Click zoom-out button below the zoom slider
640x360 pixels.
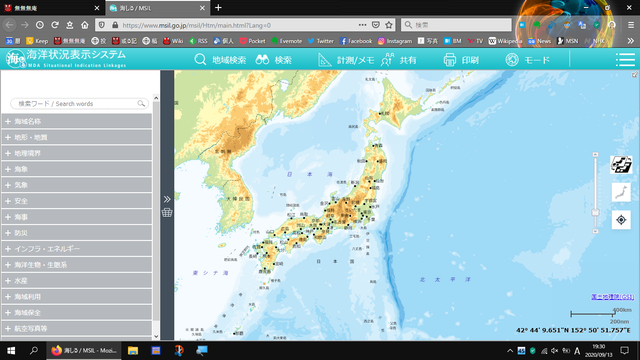[596, 231]
